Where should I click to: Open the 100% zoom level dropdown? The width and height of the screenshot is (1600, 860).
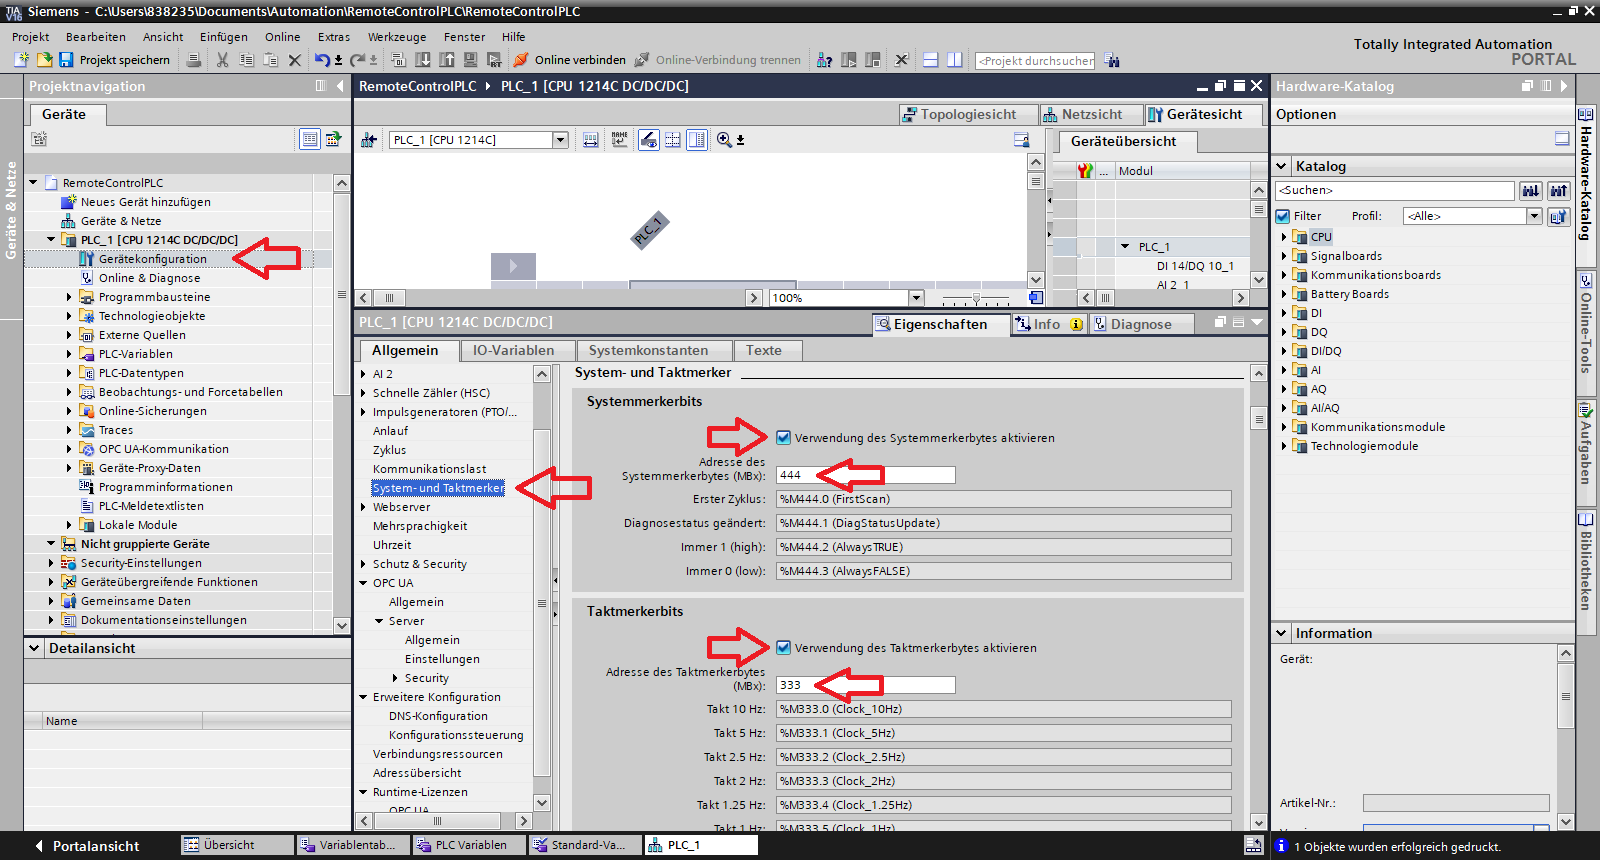915,298
